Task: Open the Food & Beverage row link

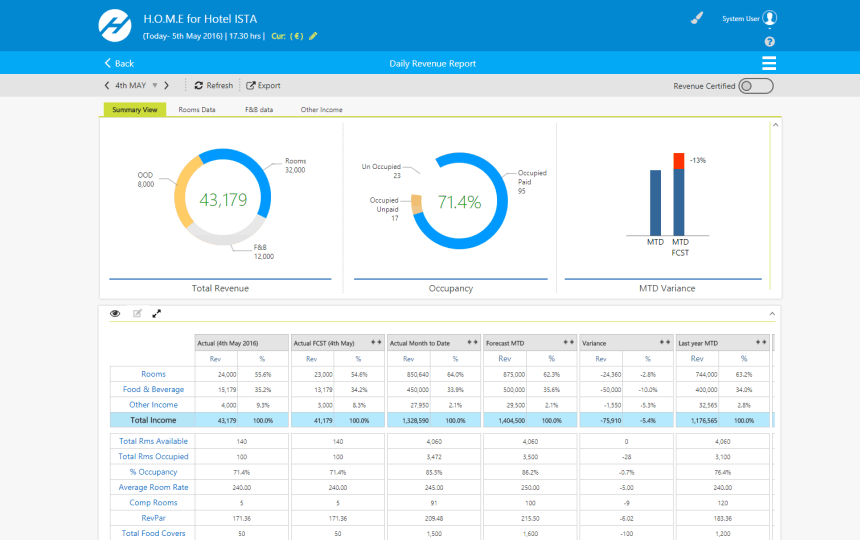Action: 153,389
